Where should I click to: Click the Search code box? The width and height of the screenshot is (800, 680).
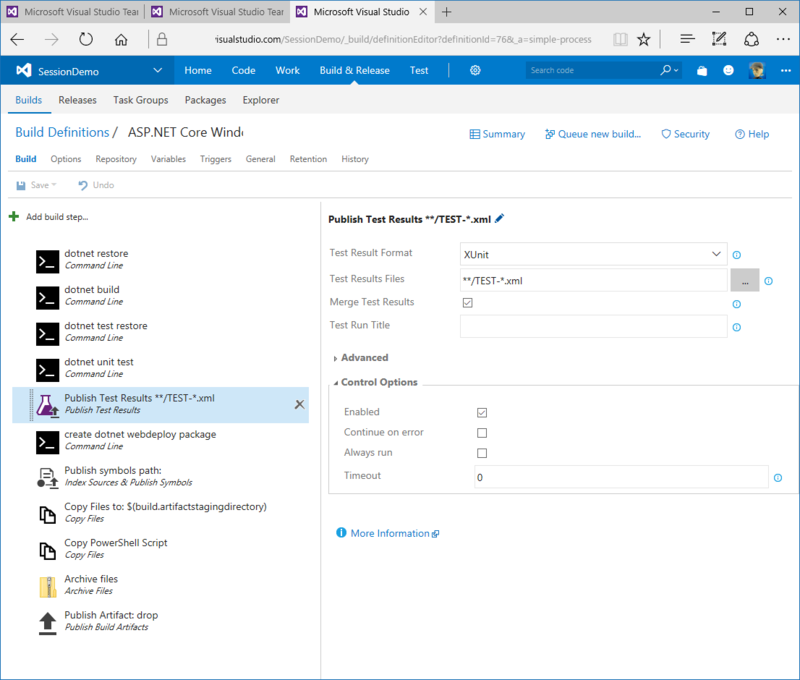pyautogui.click(x=593, y=70)
